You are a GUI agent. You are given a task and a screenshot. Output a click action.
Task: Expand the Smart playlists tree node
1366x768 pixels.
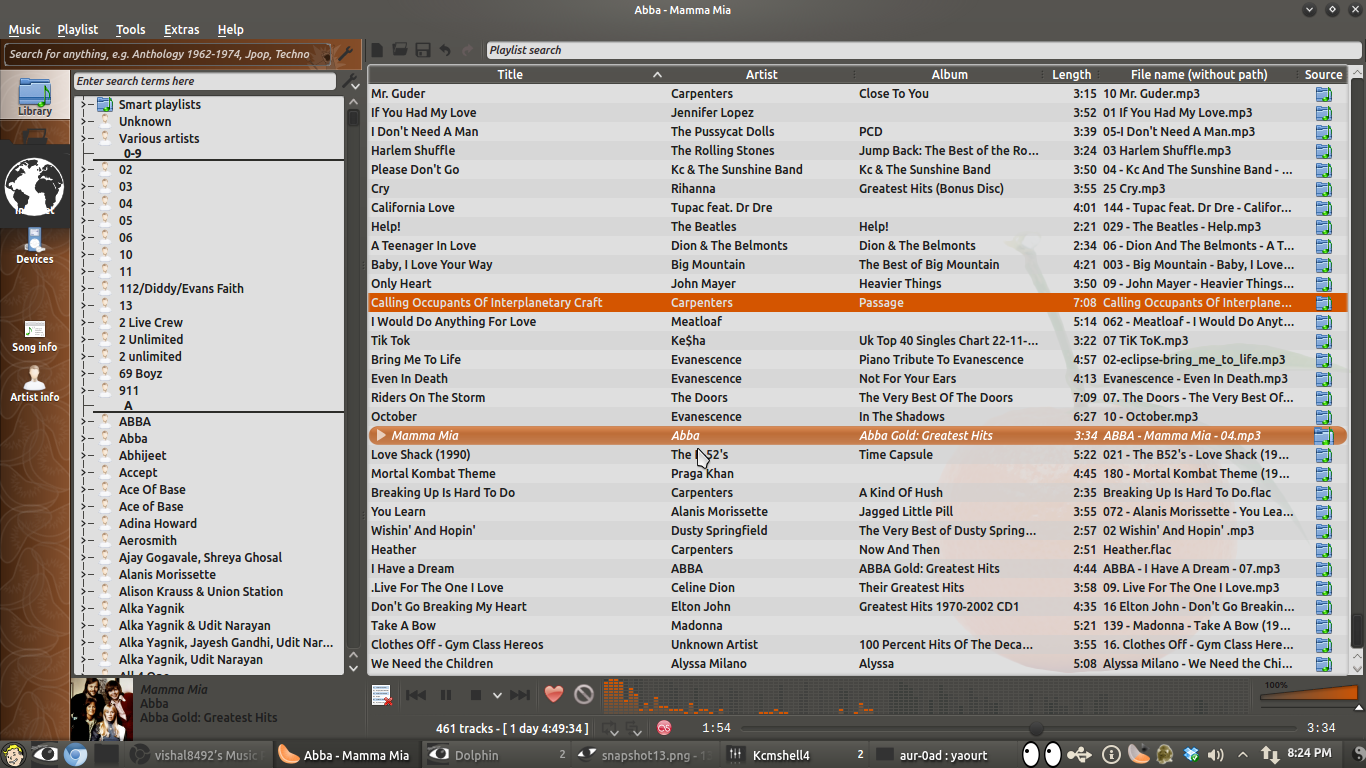click(x=84, y=105)
